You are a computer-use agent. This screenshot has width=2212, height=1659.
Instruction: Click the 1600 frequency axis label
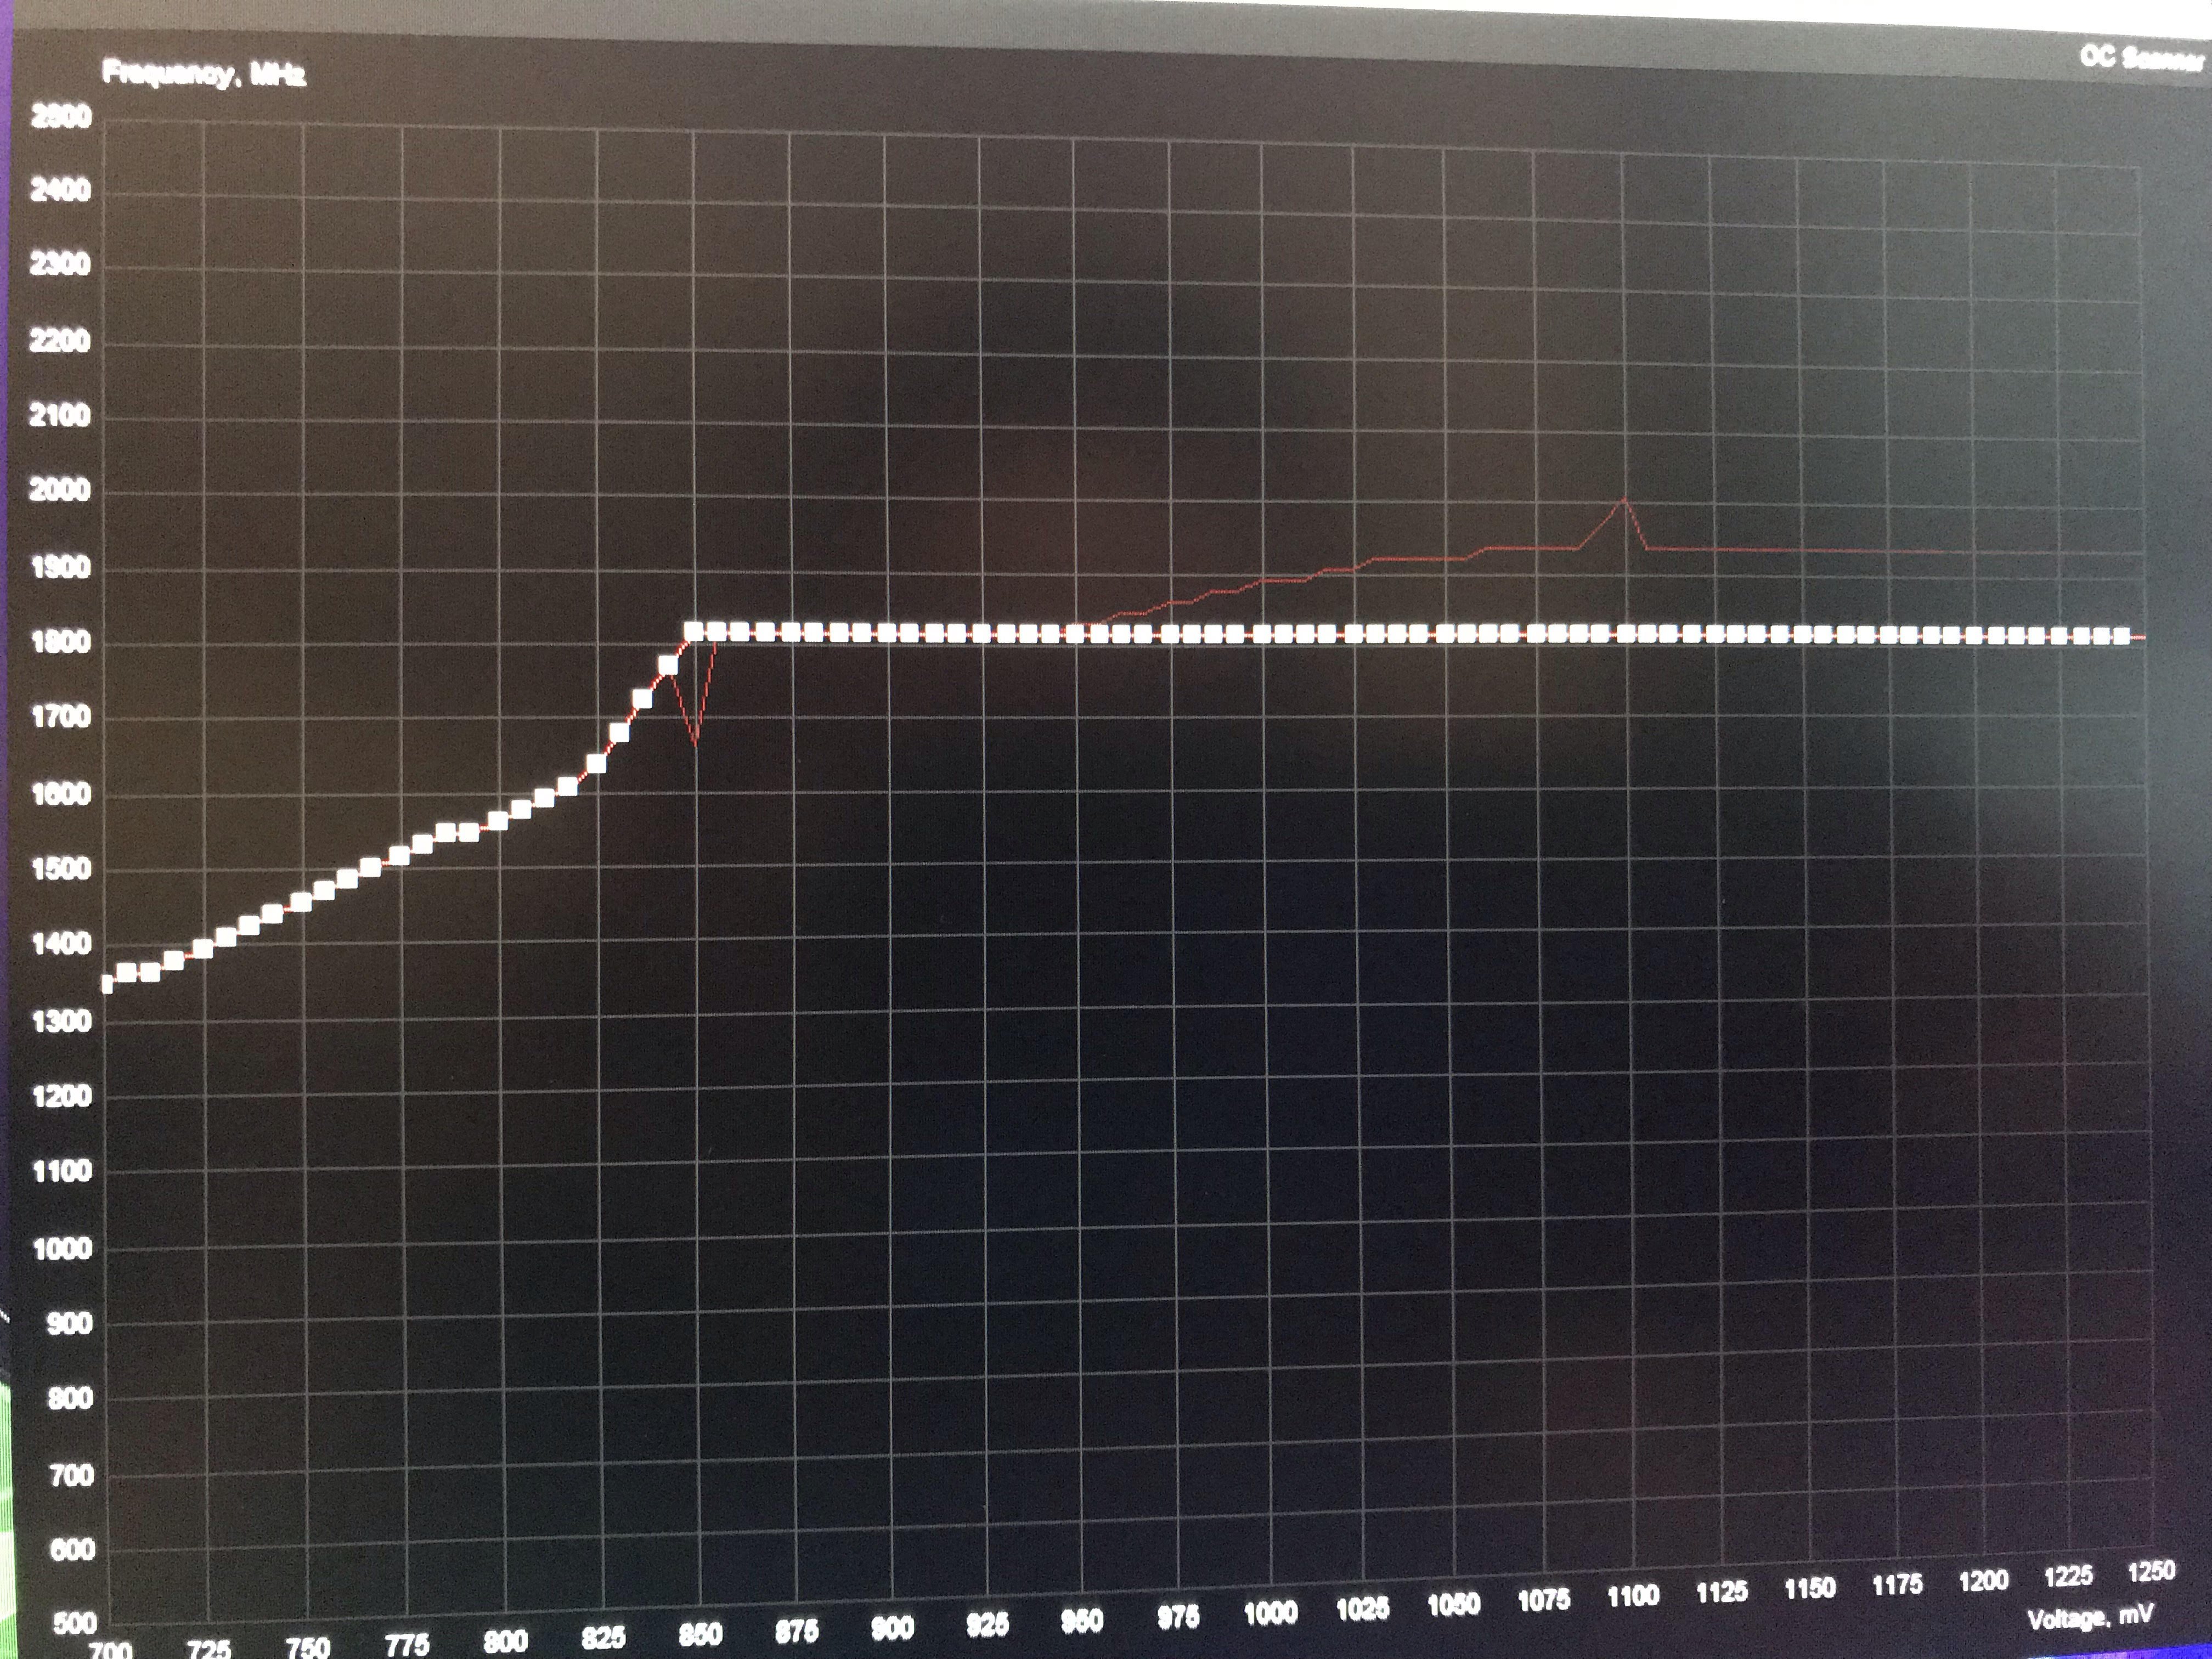(x=61, y=794)
